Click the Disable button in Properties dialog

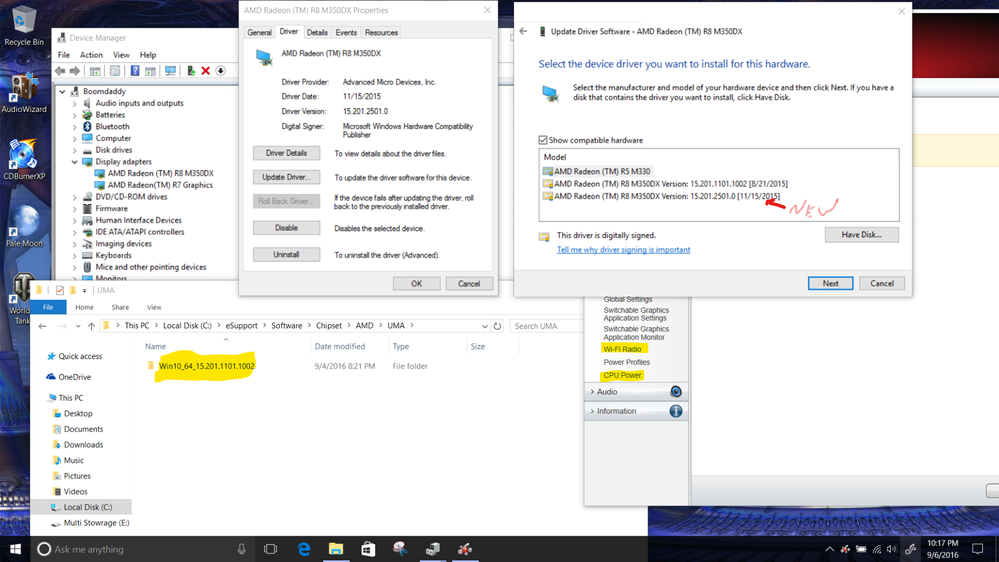pos(286,227)
